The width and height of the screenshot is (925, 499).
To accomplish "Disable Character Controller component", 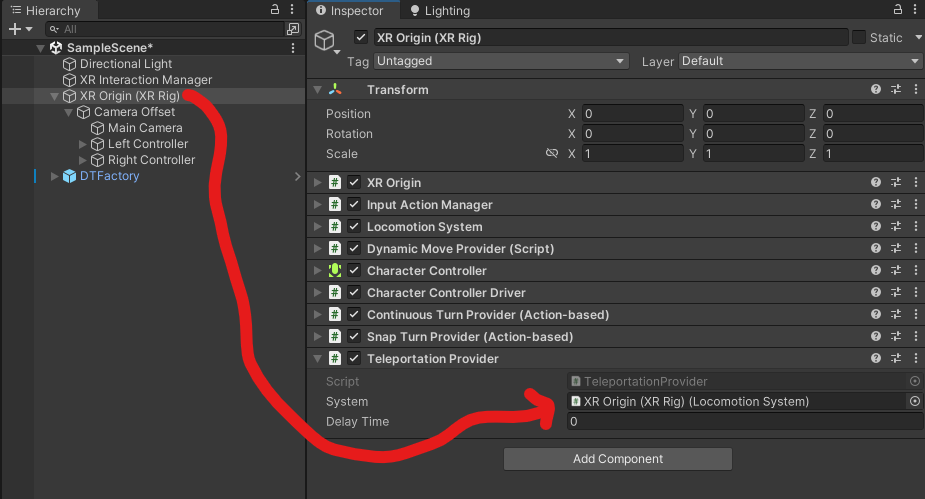I will pyautogui.click(x=354, y=270).
